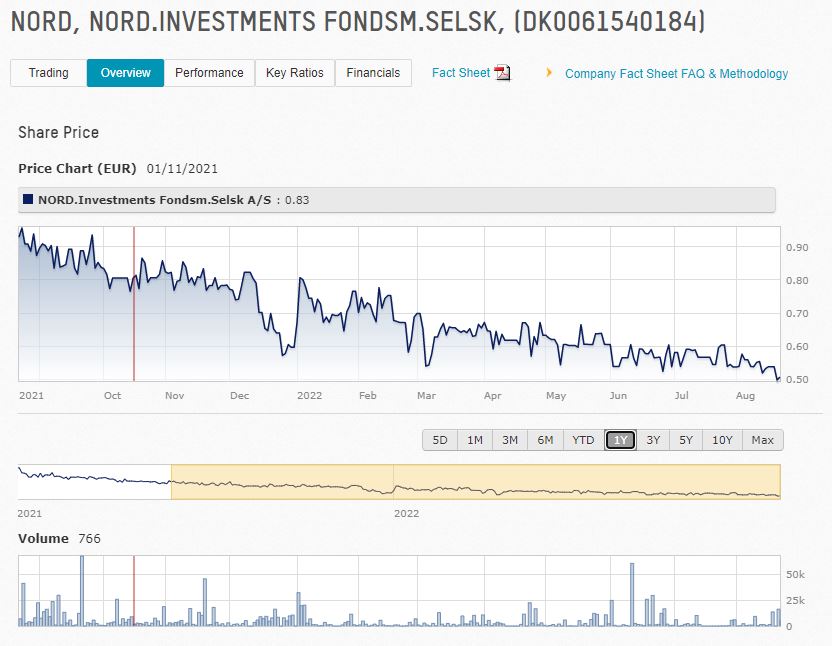Select the YTD chart range
The height and width of the screenshot is (646, 832).
click(582, 440)
